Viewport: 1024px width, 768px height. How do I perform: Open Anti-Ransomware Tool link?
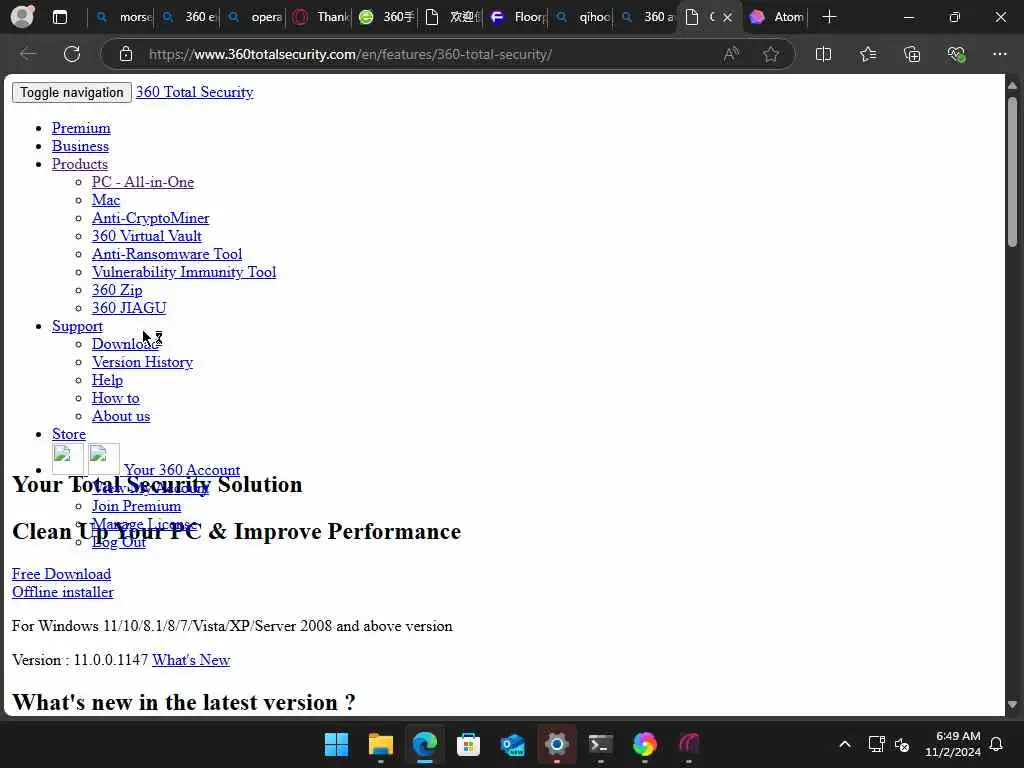coord(167,254)
